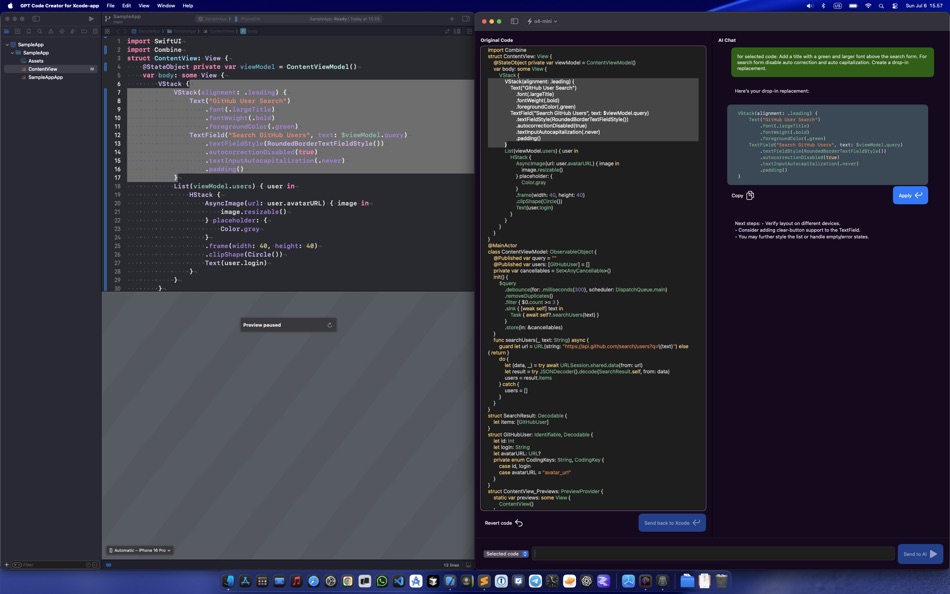The image size is (950, 594).
Task: Open the Selected code dropdown
Action: click(x=506, y=554)
